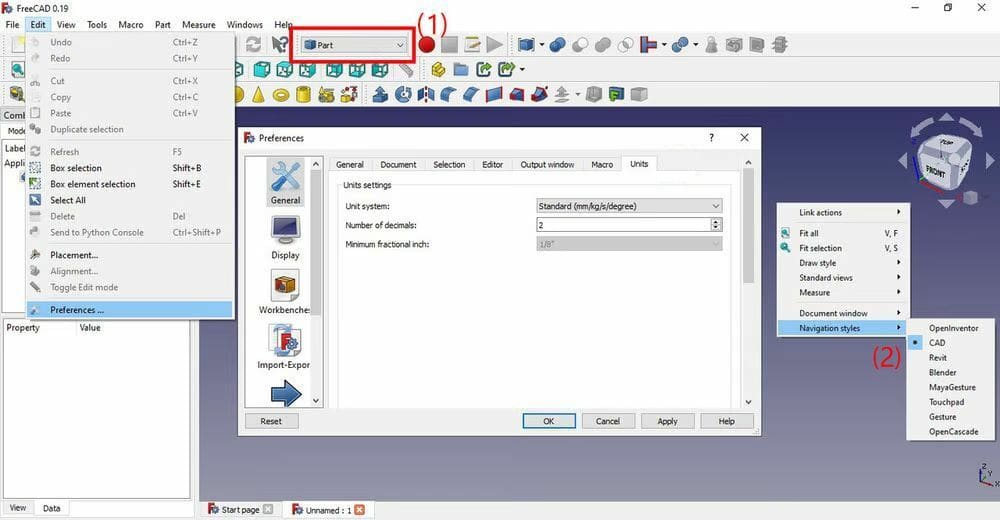Select the Thickness tool
The height and width of the screenshot is (520, 1000).
[x=594, y=94]
